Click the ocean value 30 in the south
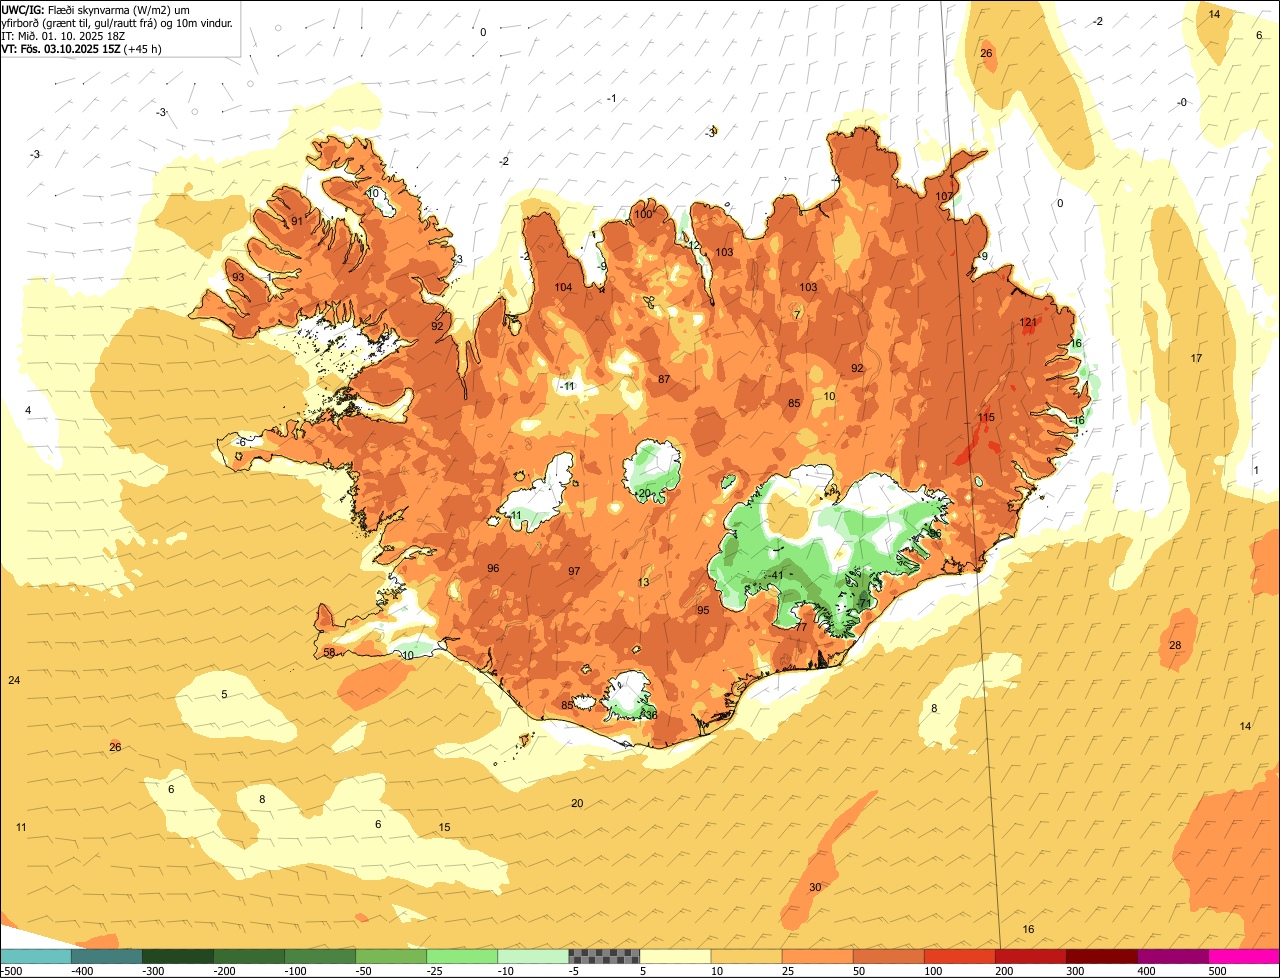Viewport: 1280px width, 978px height. (815, 887)
